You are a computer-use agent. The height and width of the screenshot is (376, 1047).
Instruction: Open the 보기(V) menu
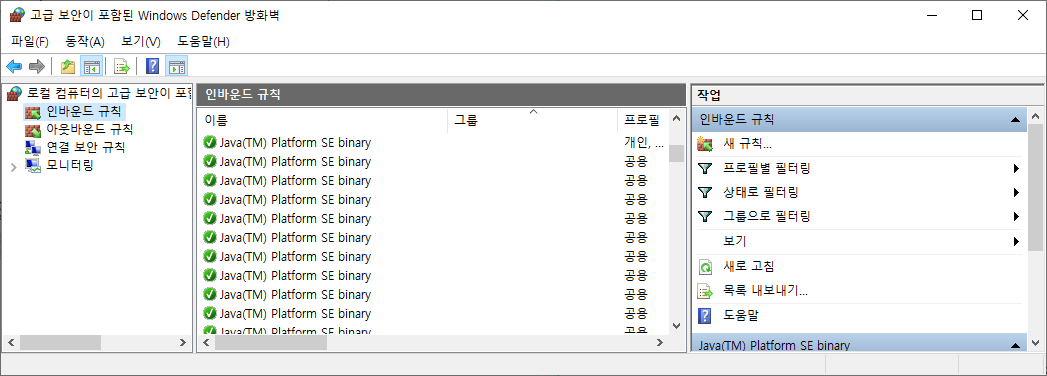point(141,41)
